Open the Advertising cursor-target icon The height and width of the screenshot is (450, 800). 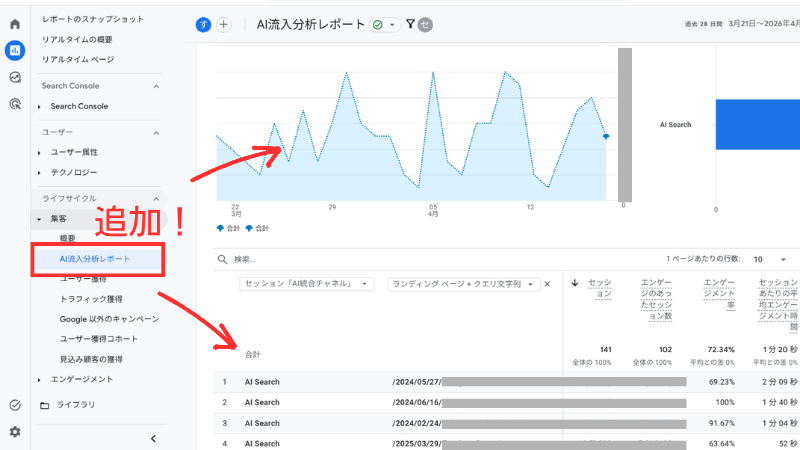click(15, 103)
